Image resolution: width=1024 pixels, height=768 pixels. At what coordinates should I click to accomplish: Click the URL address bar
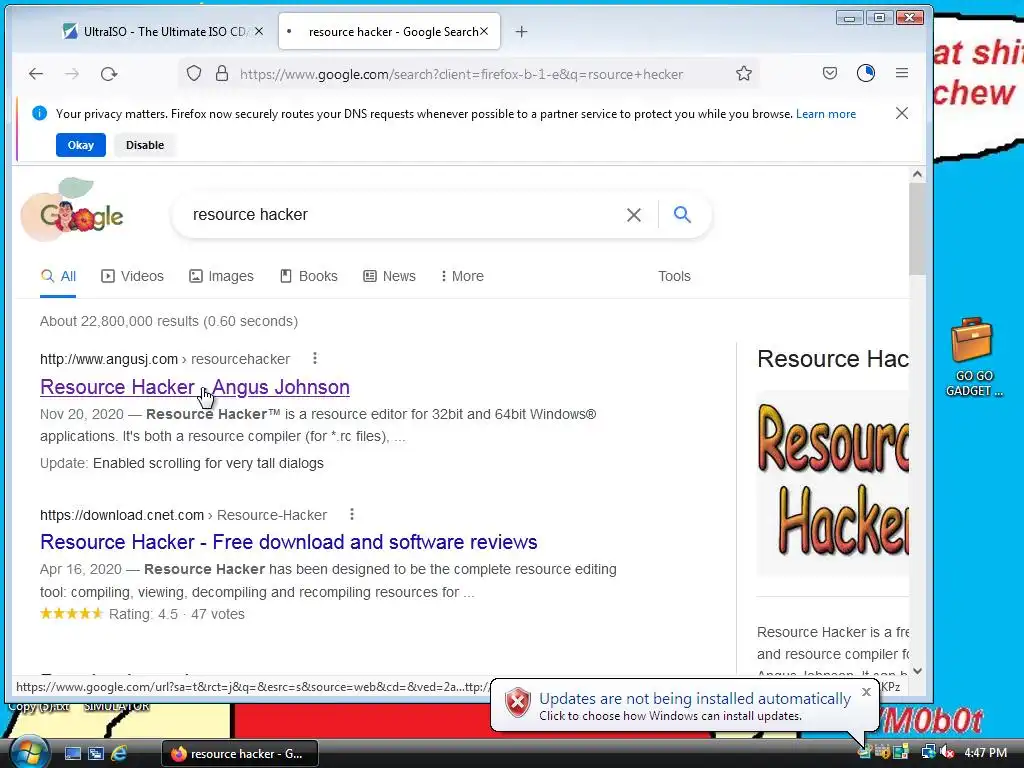tap(461, 74)
